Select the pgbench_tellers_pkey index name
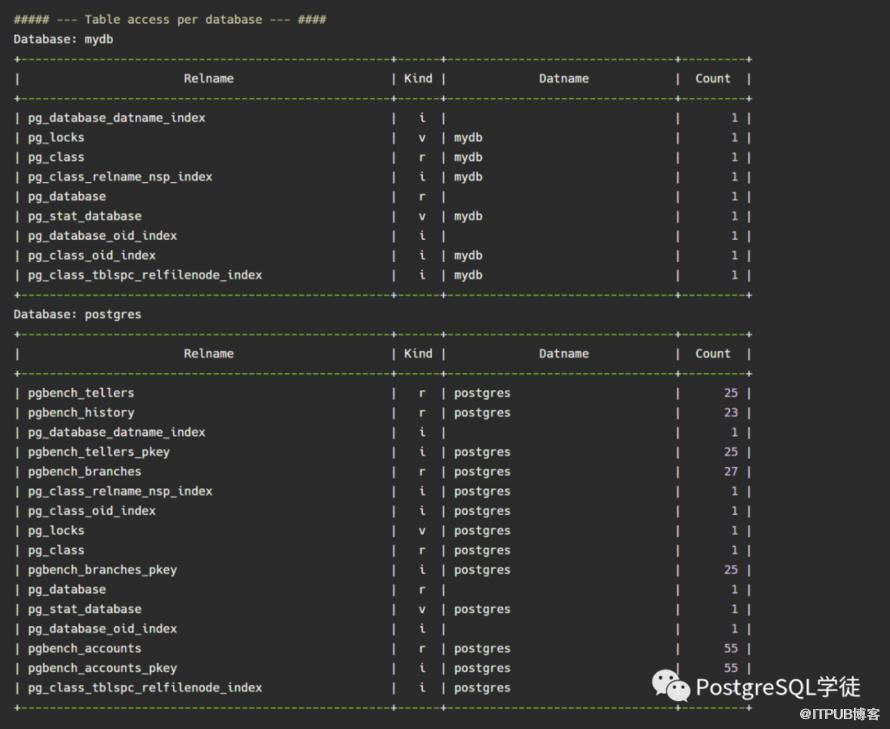The image size is (890, 729). pos(99,452)
